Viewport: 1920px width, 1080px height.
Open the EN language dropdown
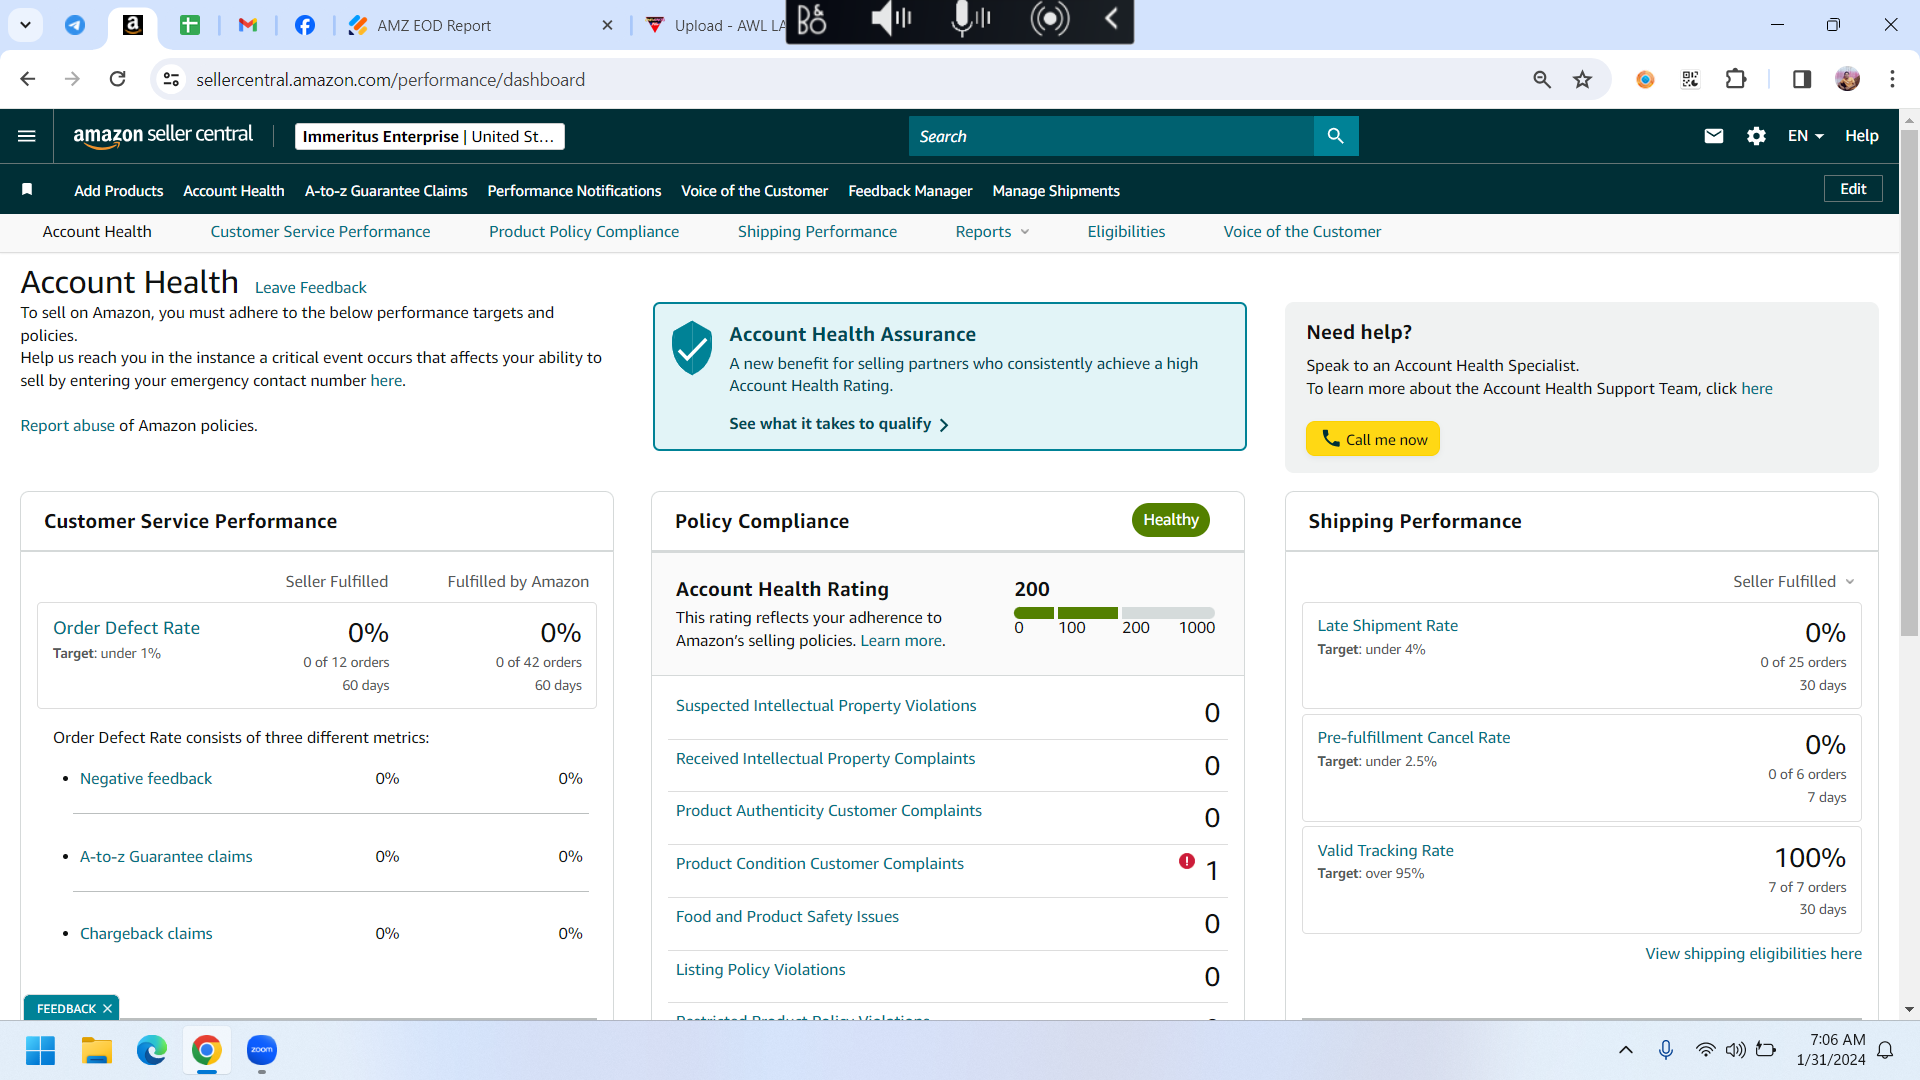pos(1806,136)
